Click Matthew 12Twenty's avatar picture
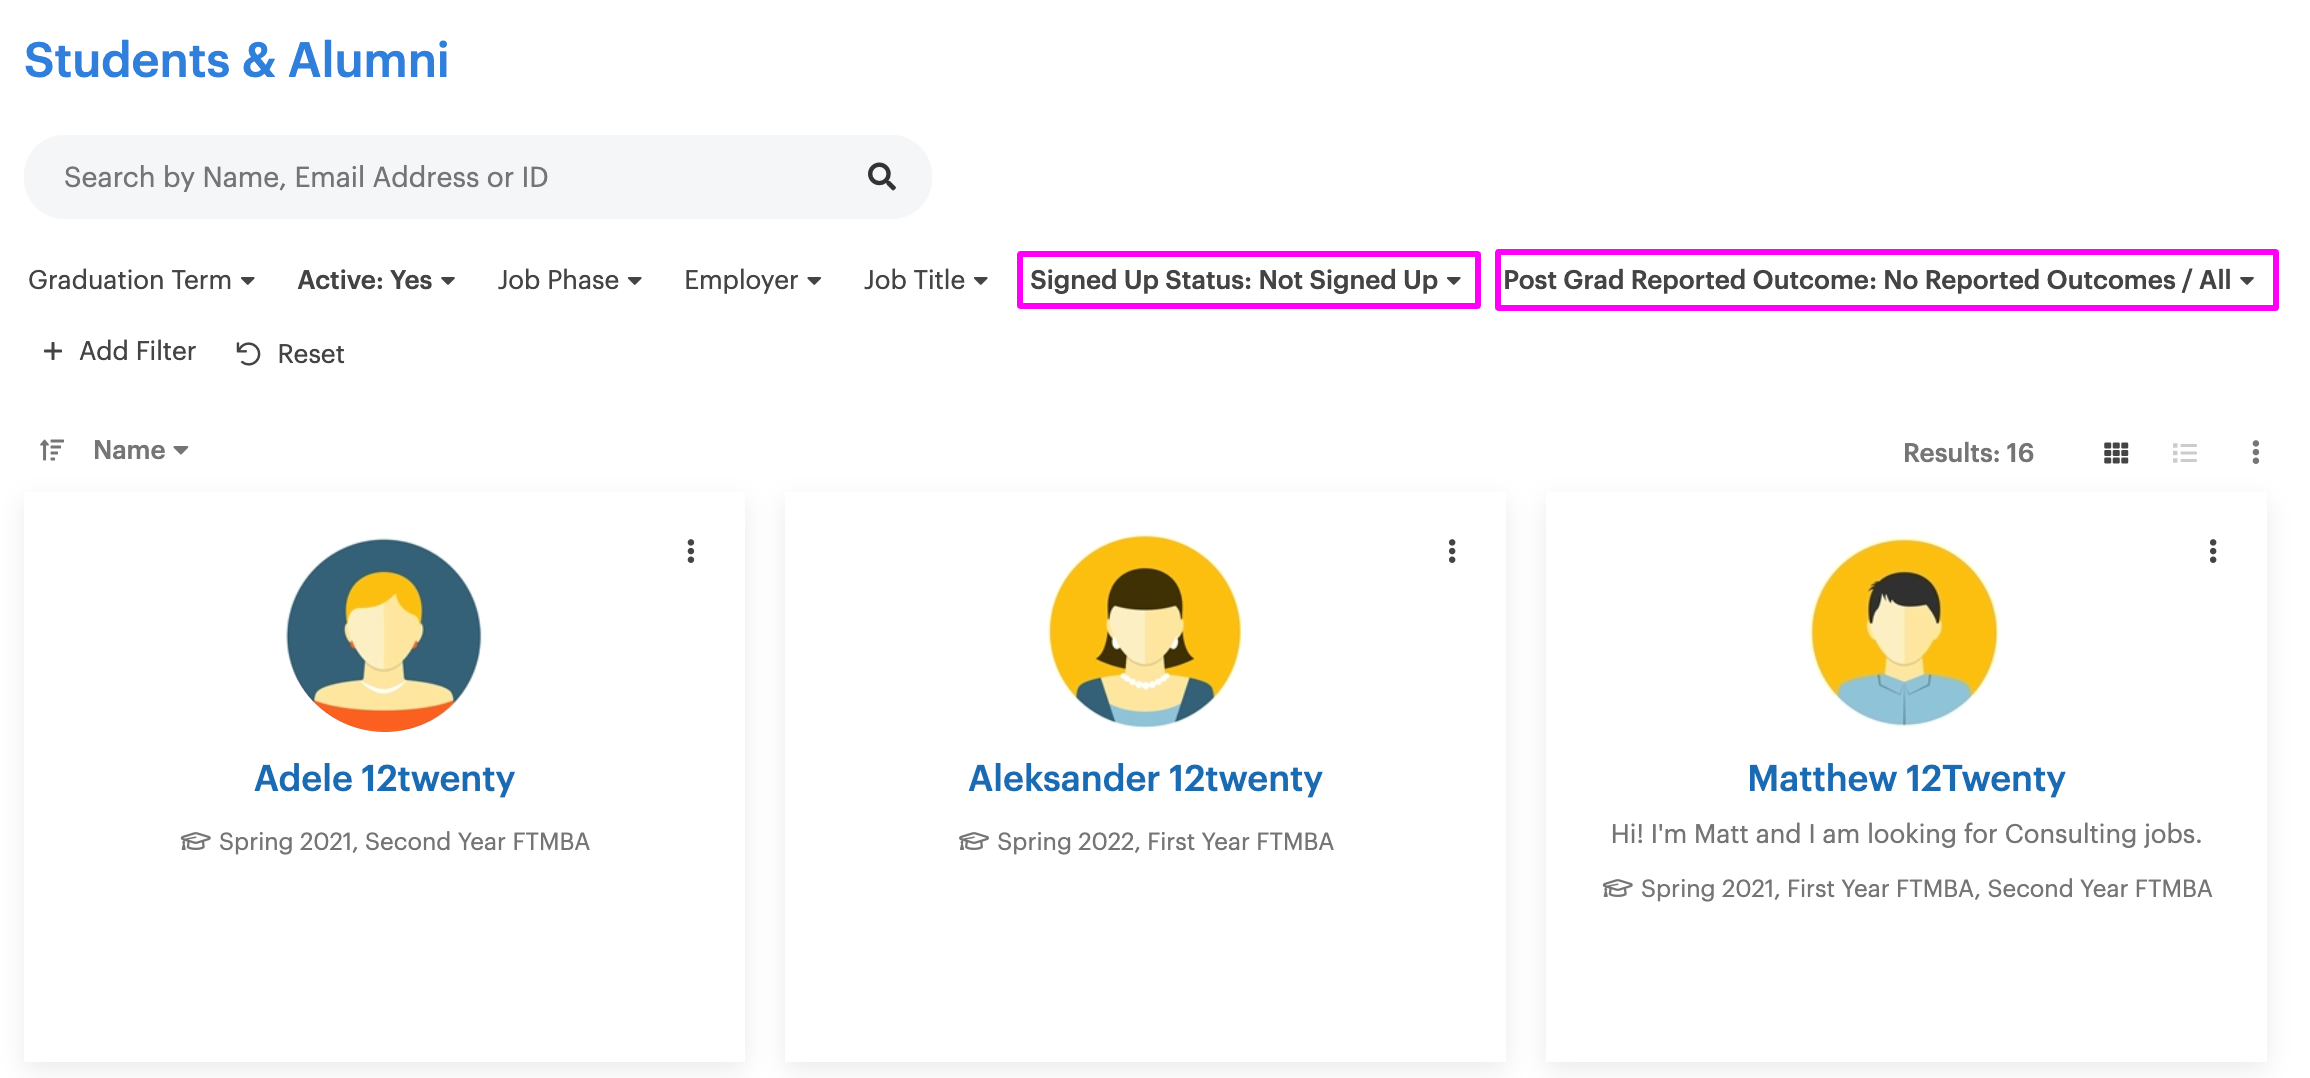Viewport: 2310px width, 1078px height. pos(1905,632)
